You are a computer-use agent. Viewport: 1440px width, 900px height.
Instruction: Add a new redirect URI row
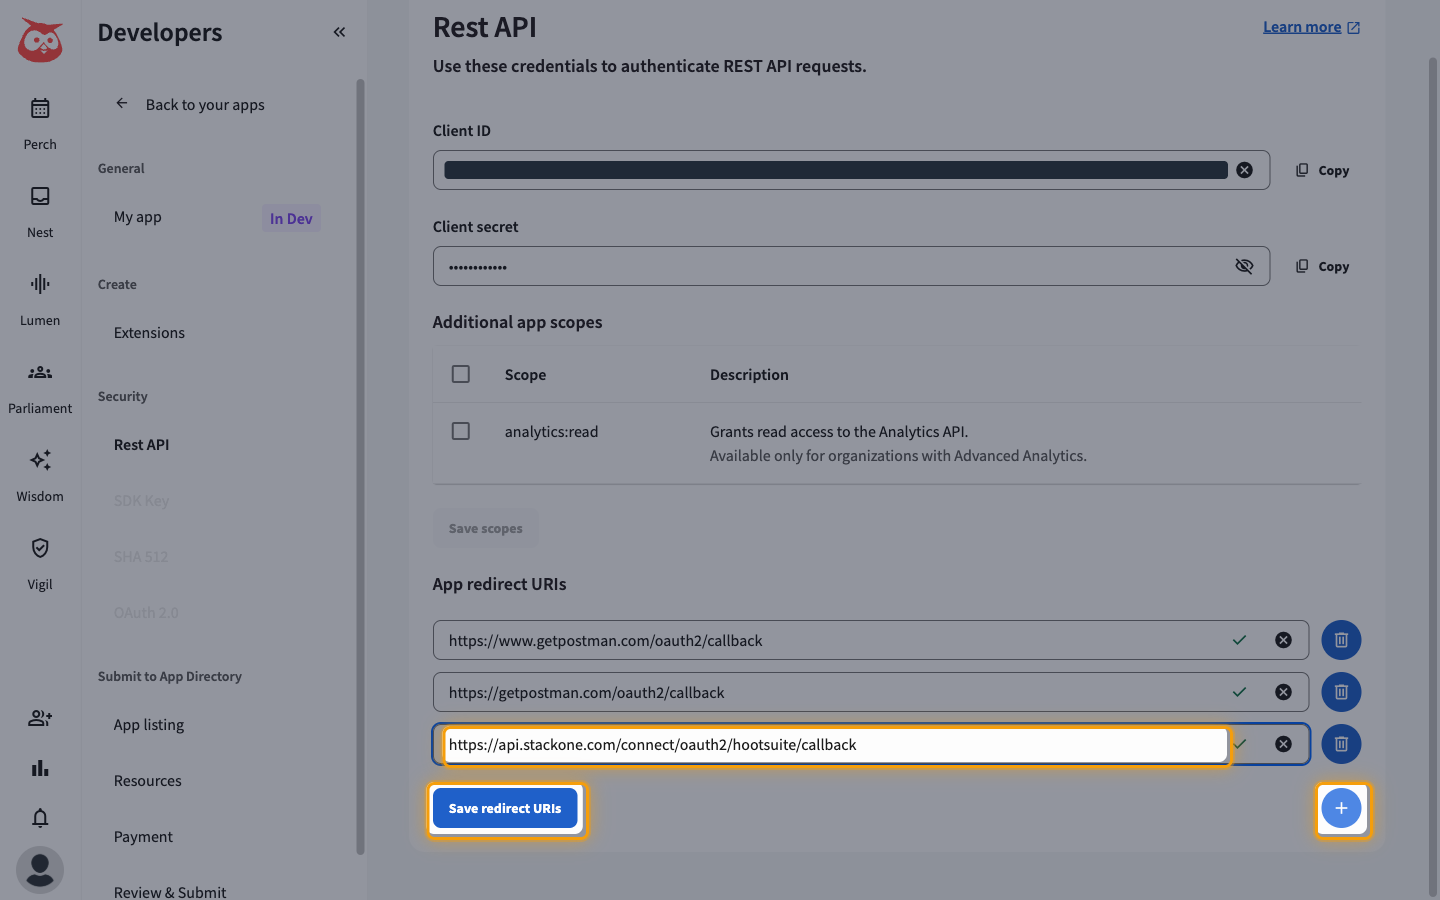point(1341,808)
